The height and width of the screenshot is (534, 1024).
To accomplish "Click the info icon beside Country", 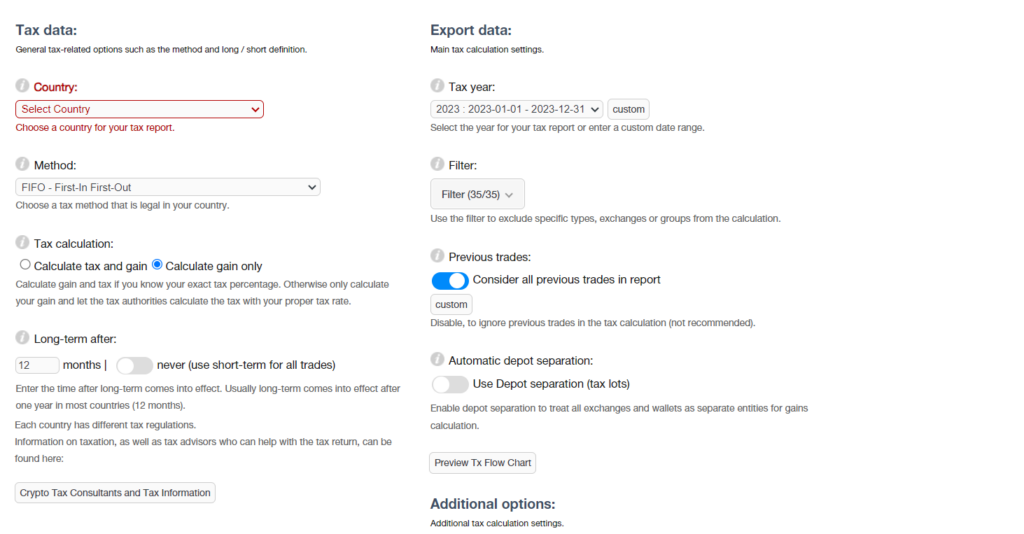I will coord(22,86).
